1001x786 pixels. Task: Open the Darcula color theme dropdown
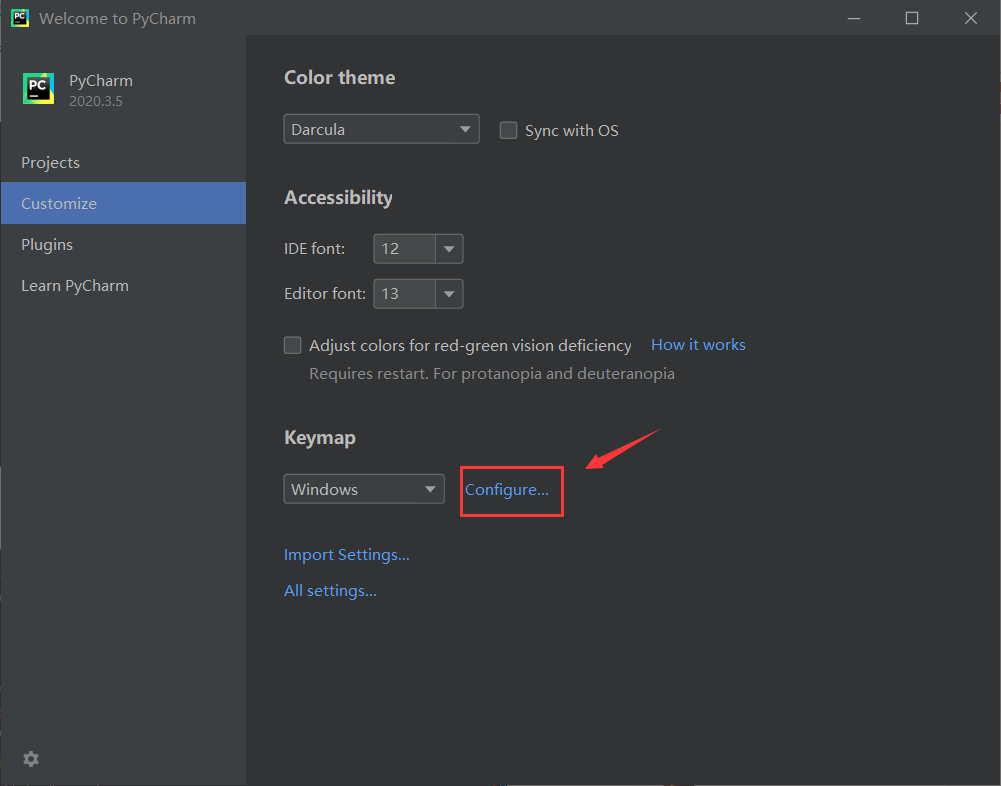(x=381, y=129)
